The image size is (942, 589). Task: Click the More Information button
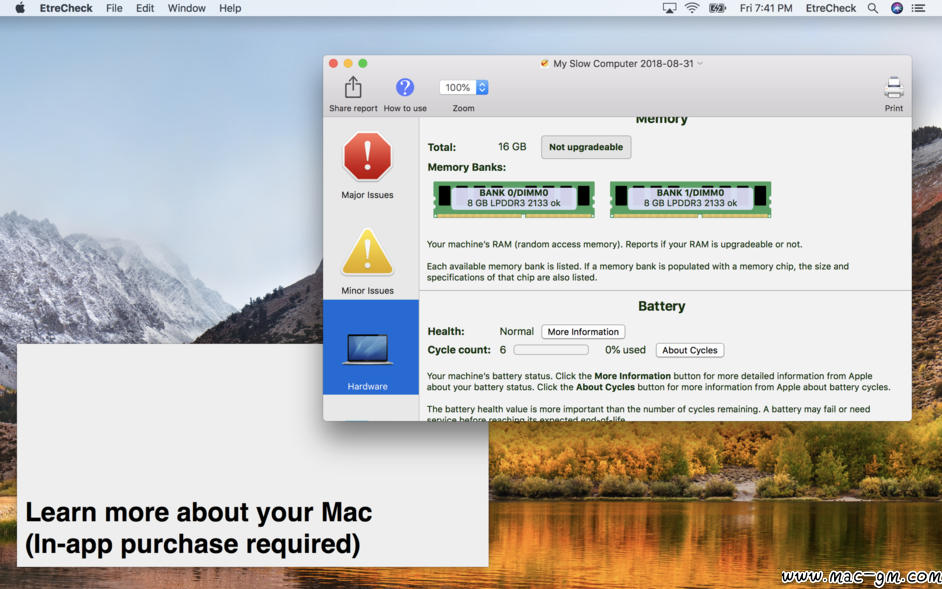pos(583,332)
